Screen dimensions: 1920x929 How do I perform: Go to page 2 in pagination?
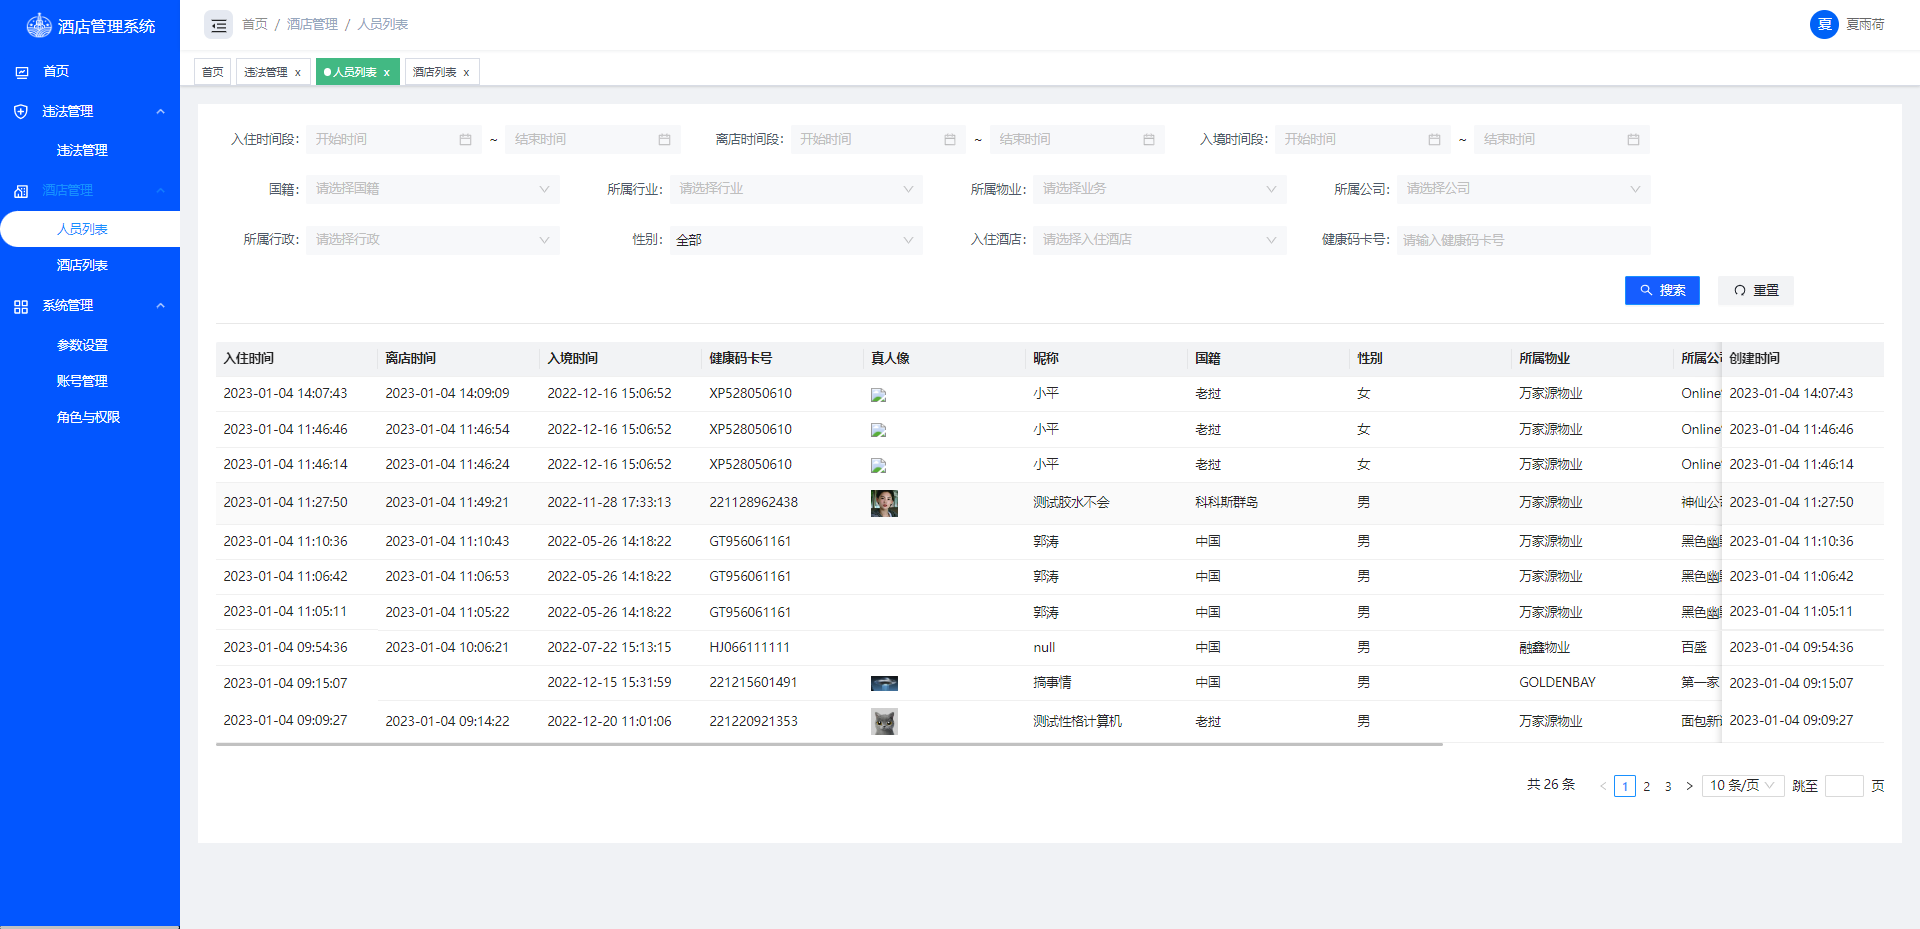(1646, 787)
